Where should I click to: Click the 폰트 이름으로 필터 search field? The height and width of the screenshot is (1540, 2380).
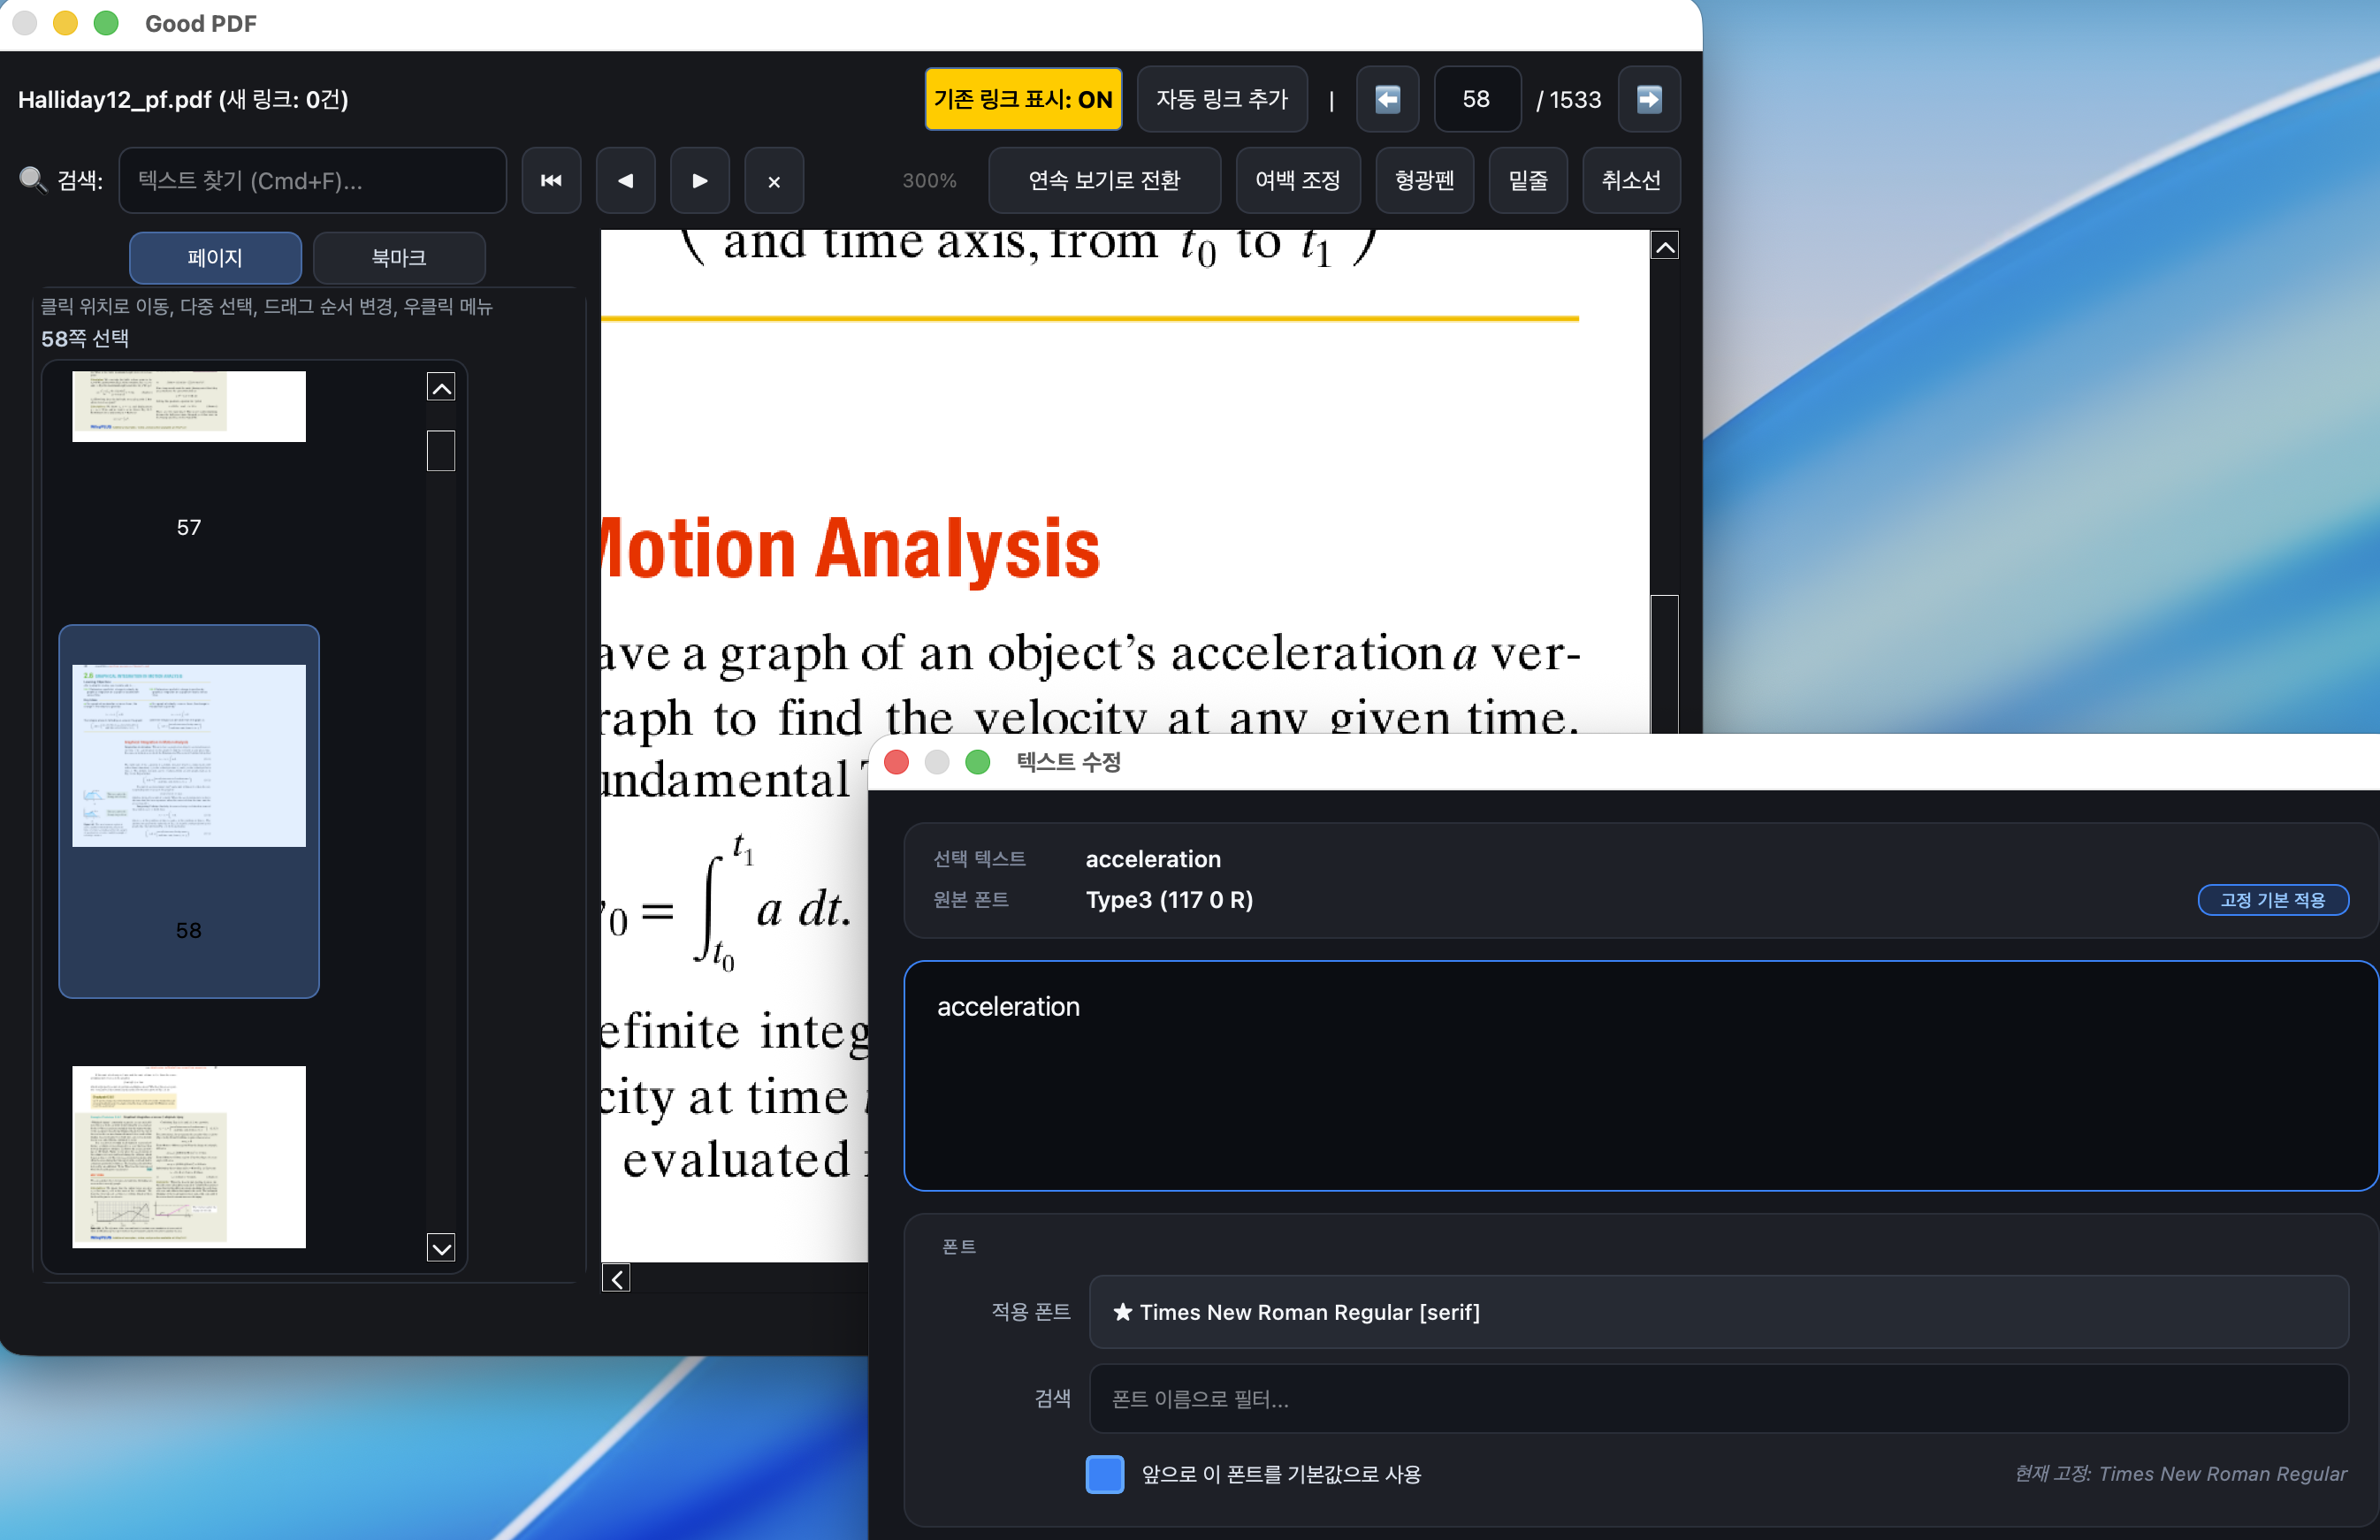tap(1718, 1398)
